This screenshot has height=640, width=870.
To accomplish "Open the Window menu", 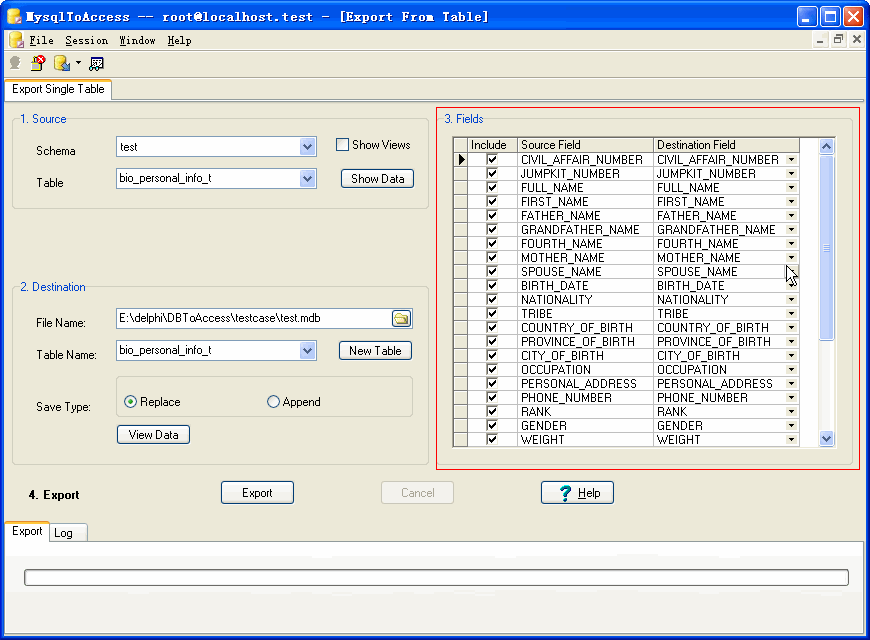I will coord(137,41).
